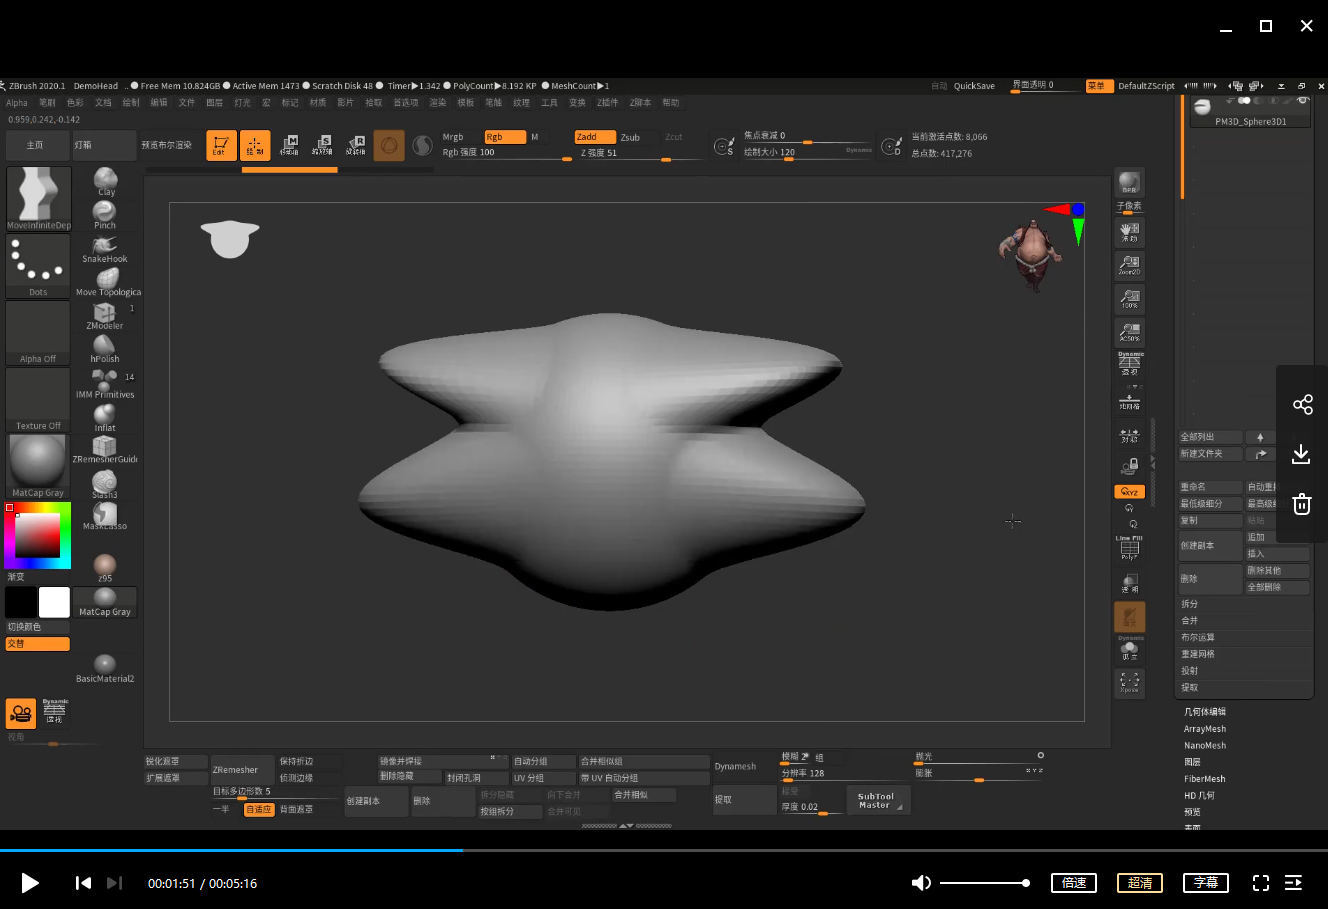Expand the FiberMesh section
Viewport: 1328px width, 909px height.
pyautogui.click(x=1204, y=779)
